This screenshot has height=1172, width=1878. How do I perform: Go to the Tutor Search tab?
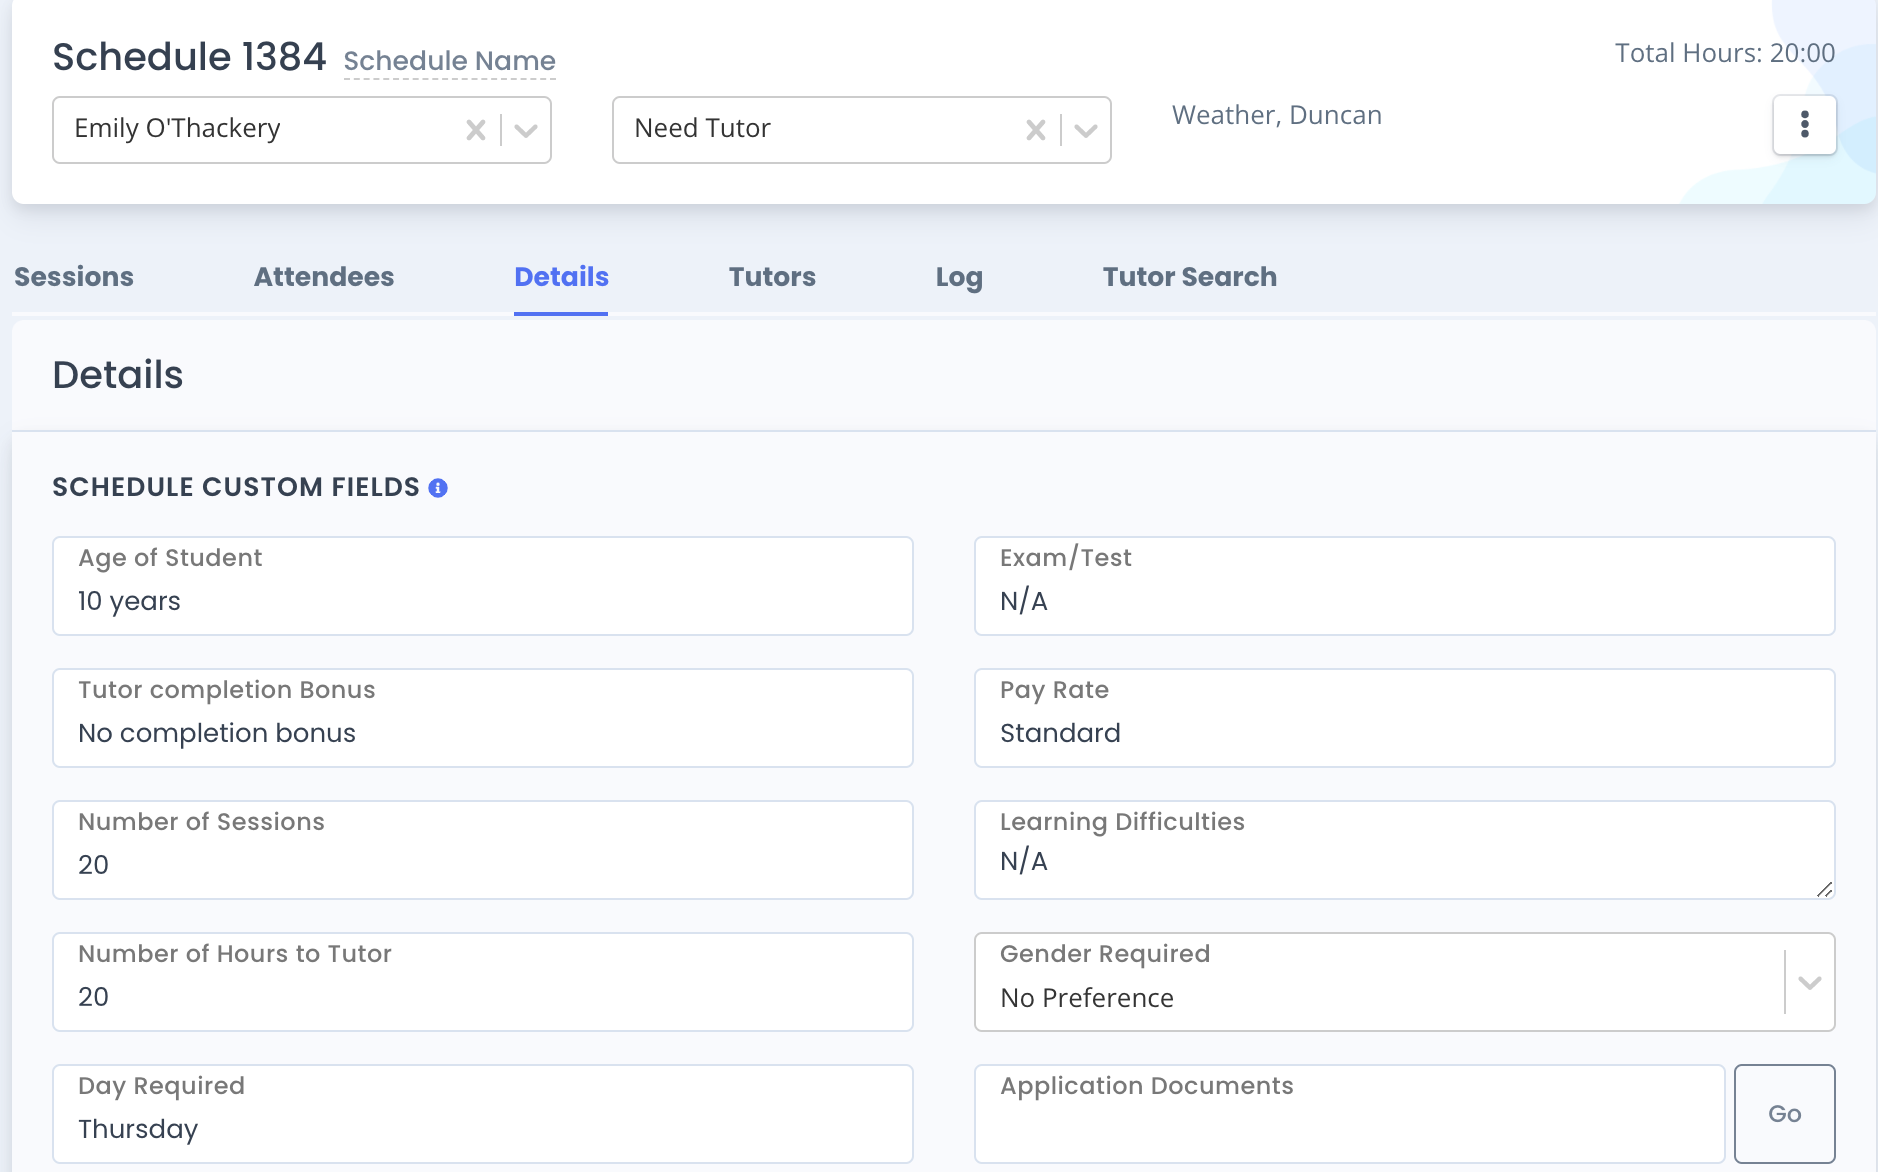click(1189, 277)
